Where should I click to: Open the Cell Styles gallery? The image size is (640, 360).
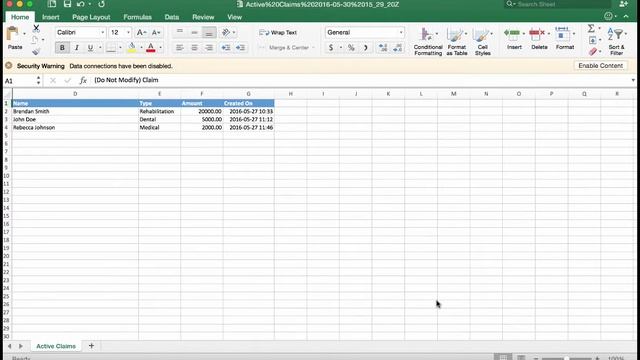482,42
